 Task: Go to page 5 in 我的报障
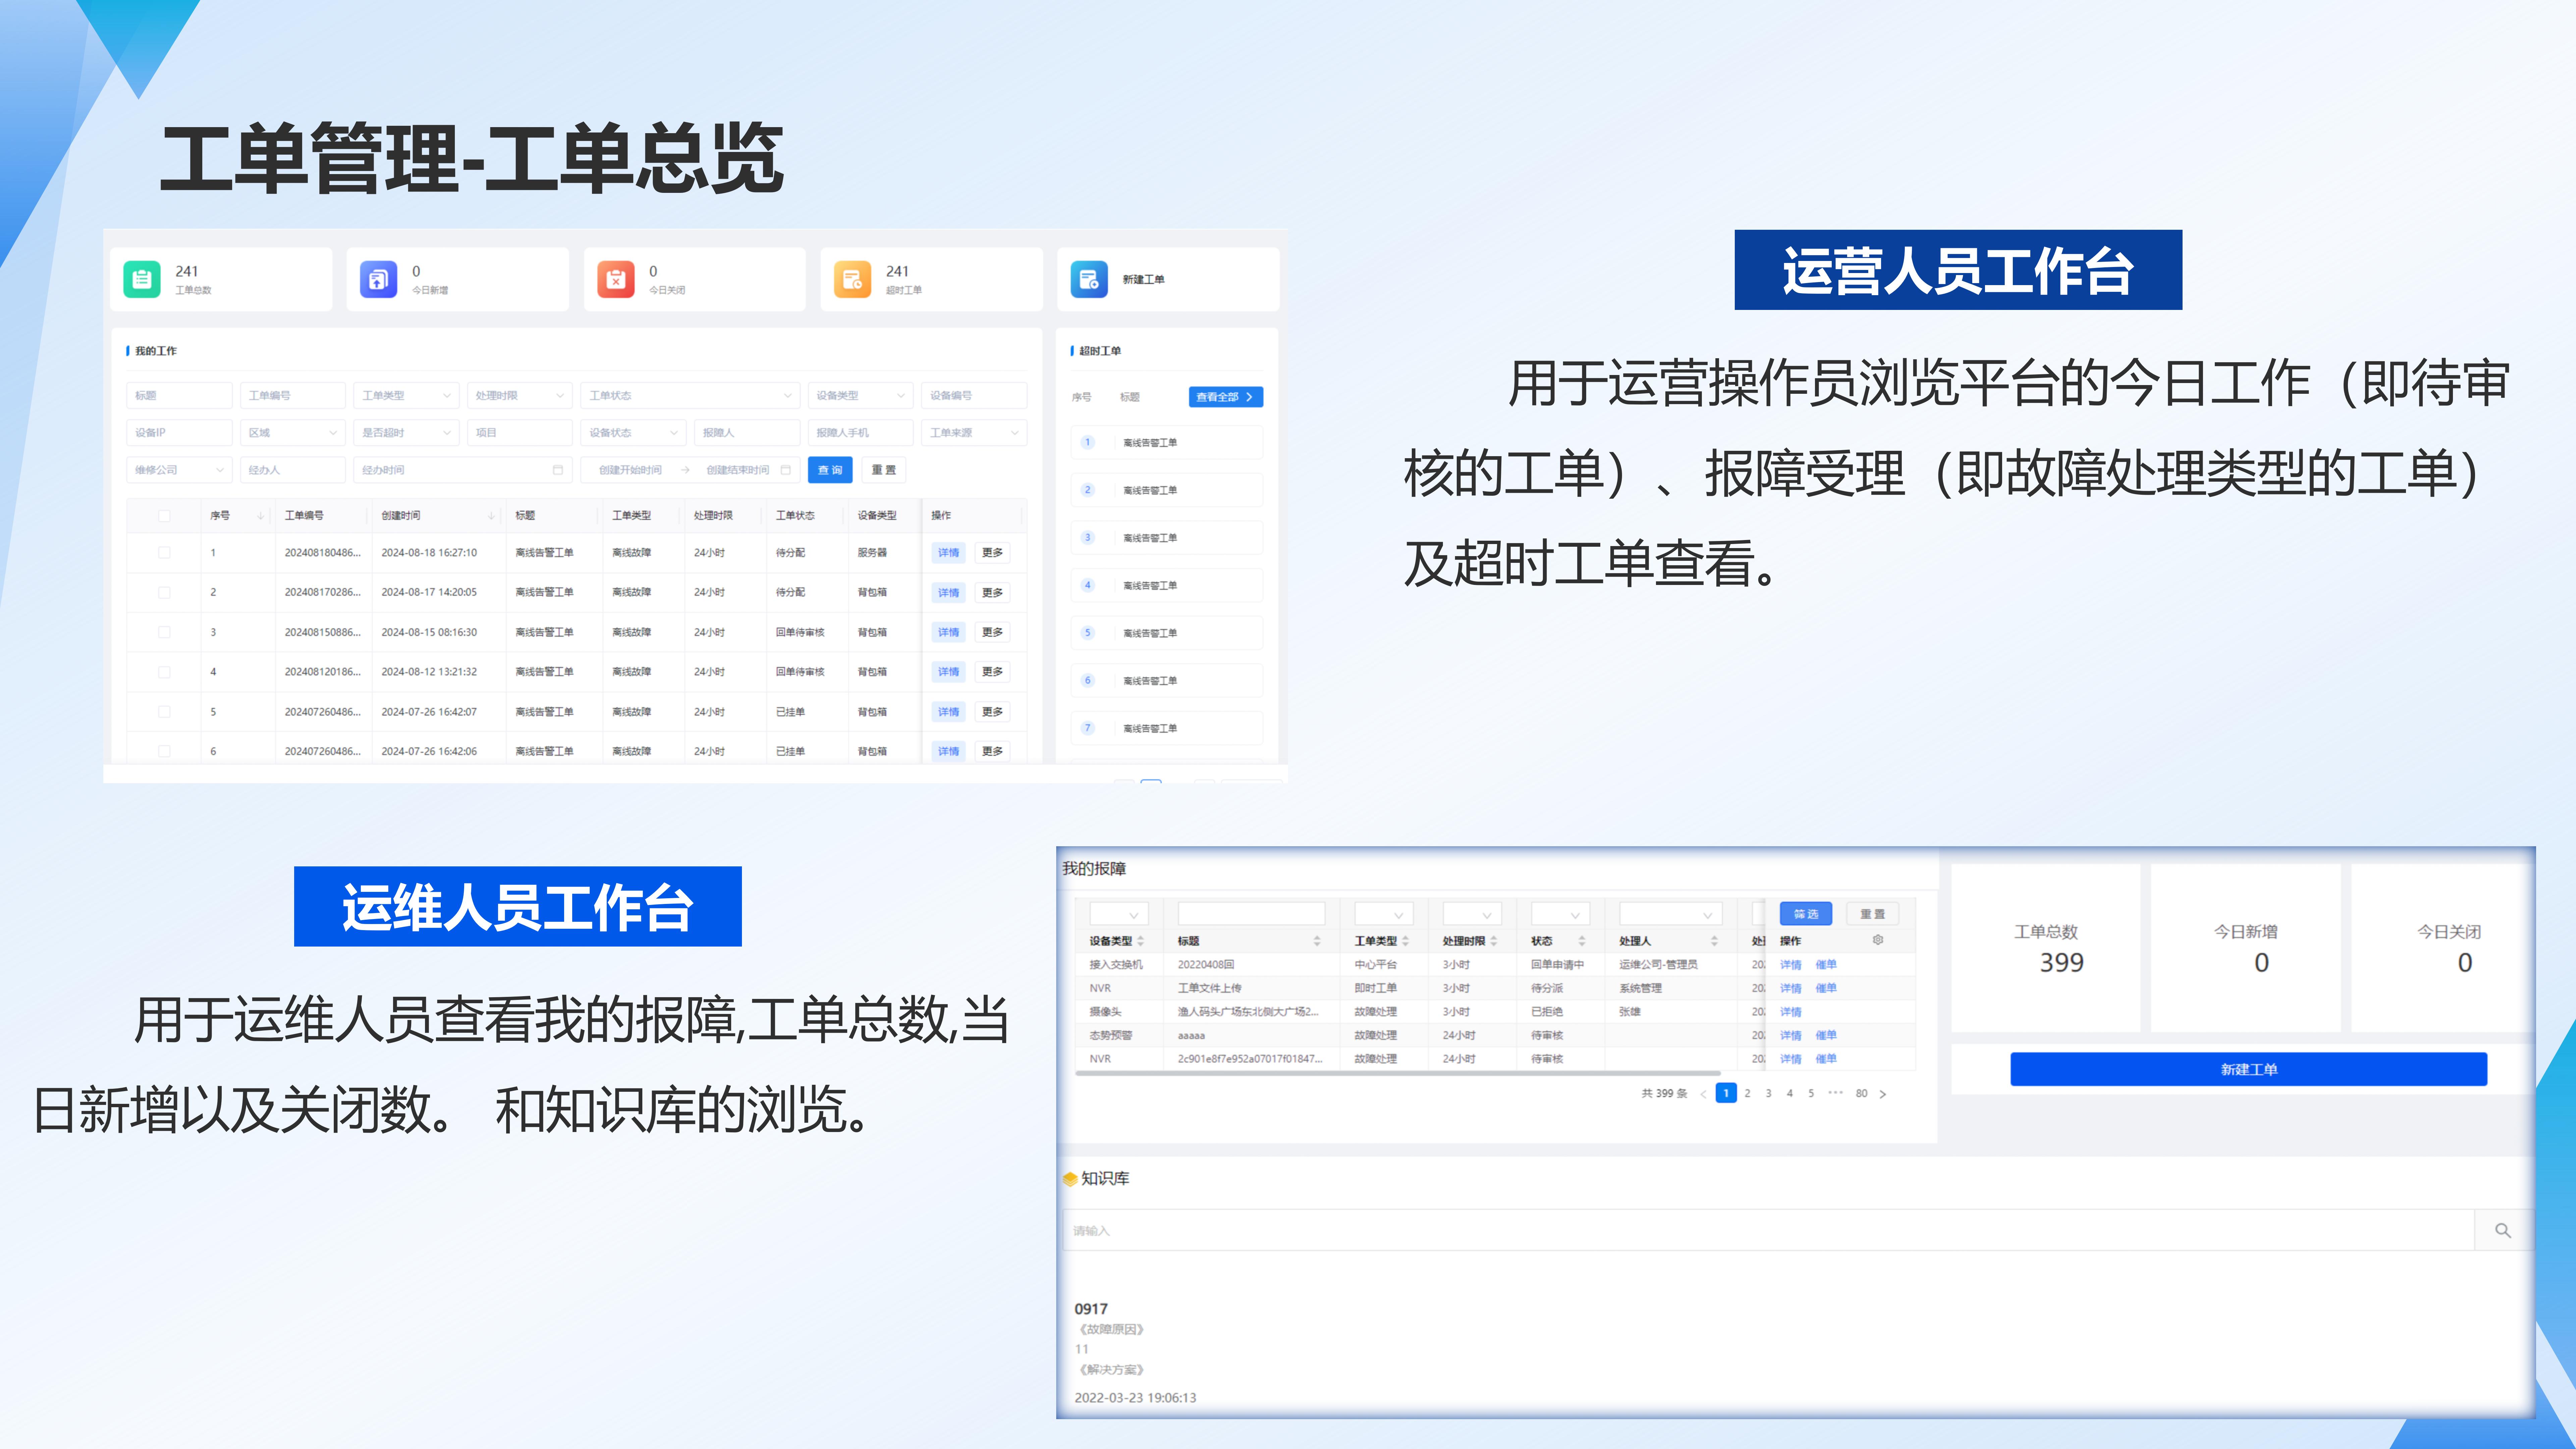1811,1094
